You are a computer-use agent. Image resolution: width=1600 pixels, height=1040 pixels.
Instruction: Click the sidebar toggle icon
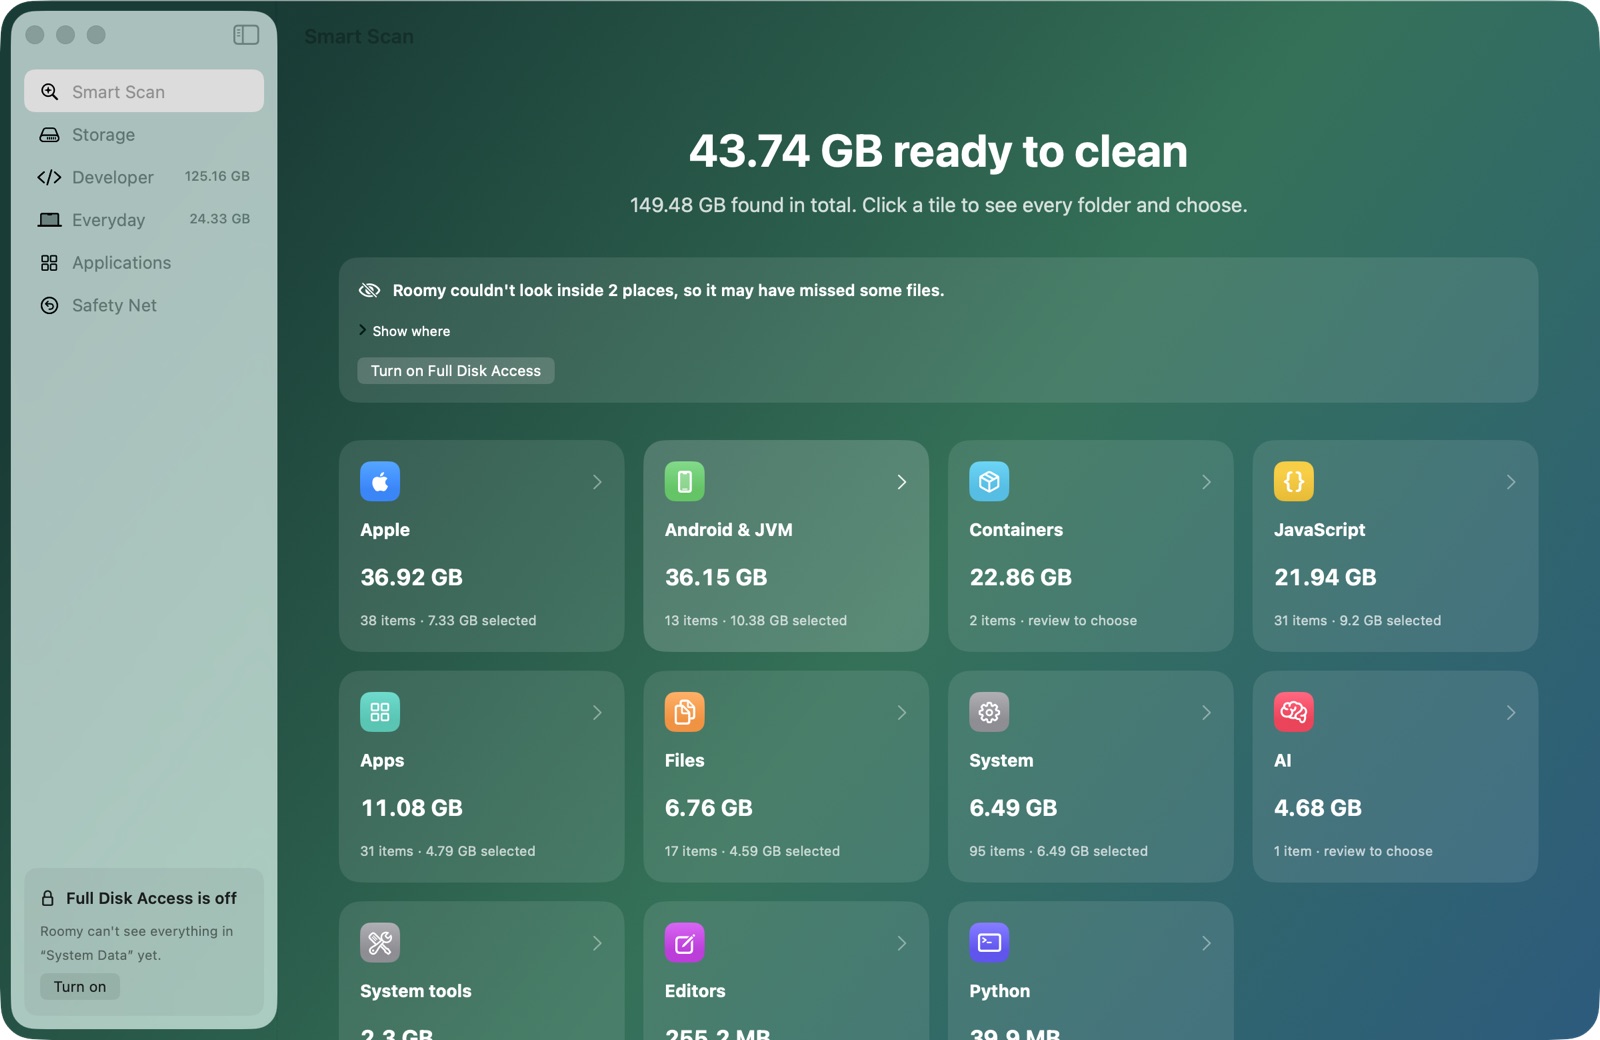click(x=246, y=35)
